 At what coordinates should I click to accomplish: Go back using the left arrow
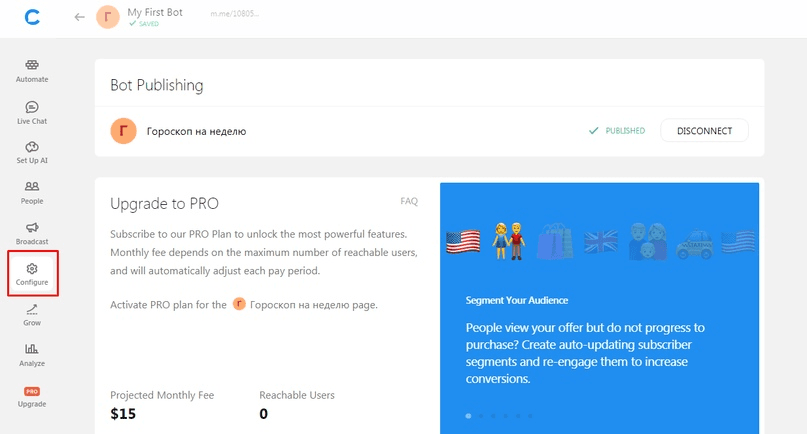[79, 18]
